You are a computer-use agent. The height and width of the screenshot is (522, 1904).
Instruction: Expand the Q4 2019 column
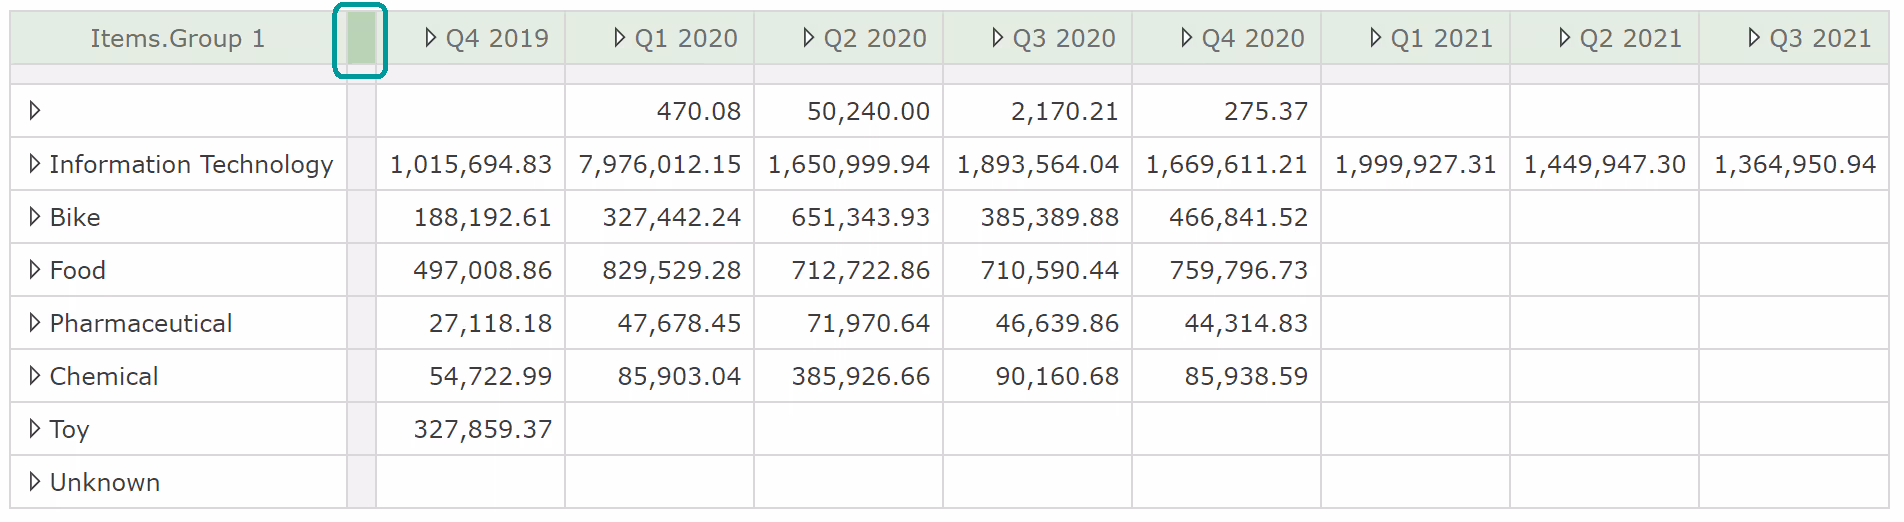click(x=431, y=38)
